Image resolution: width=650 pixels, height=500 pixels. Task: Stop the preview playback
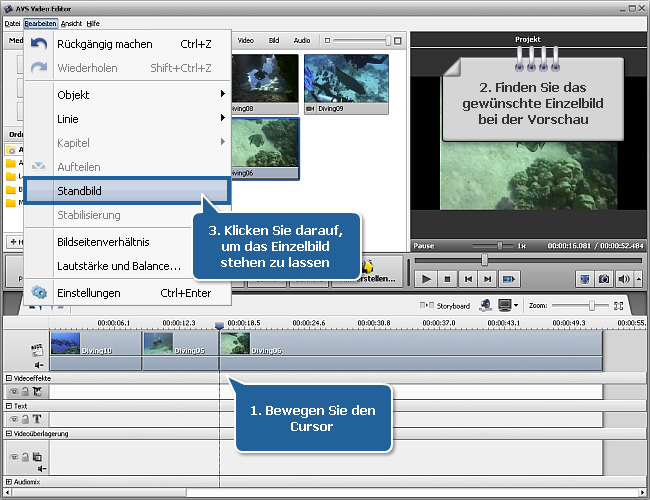point(447,279)
